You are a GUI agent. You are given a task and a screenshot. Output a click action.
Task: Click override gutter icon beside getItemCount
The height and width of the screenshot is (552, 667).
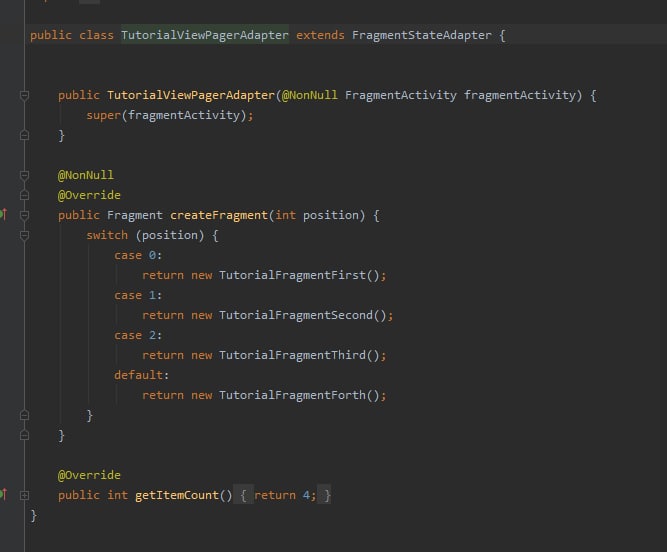tap(3, 494)
